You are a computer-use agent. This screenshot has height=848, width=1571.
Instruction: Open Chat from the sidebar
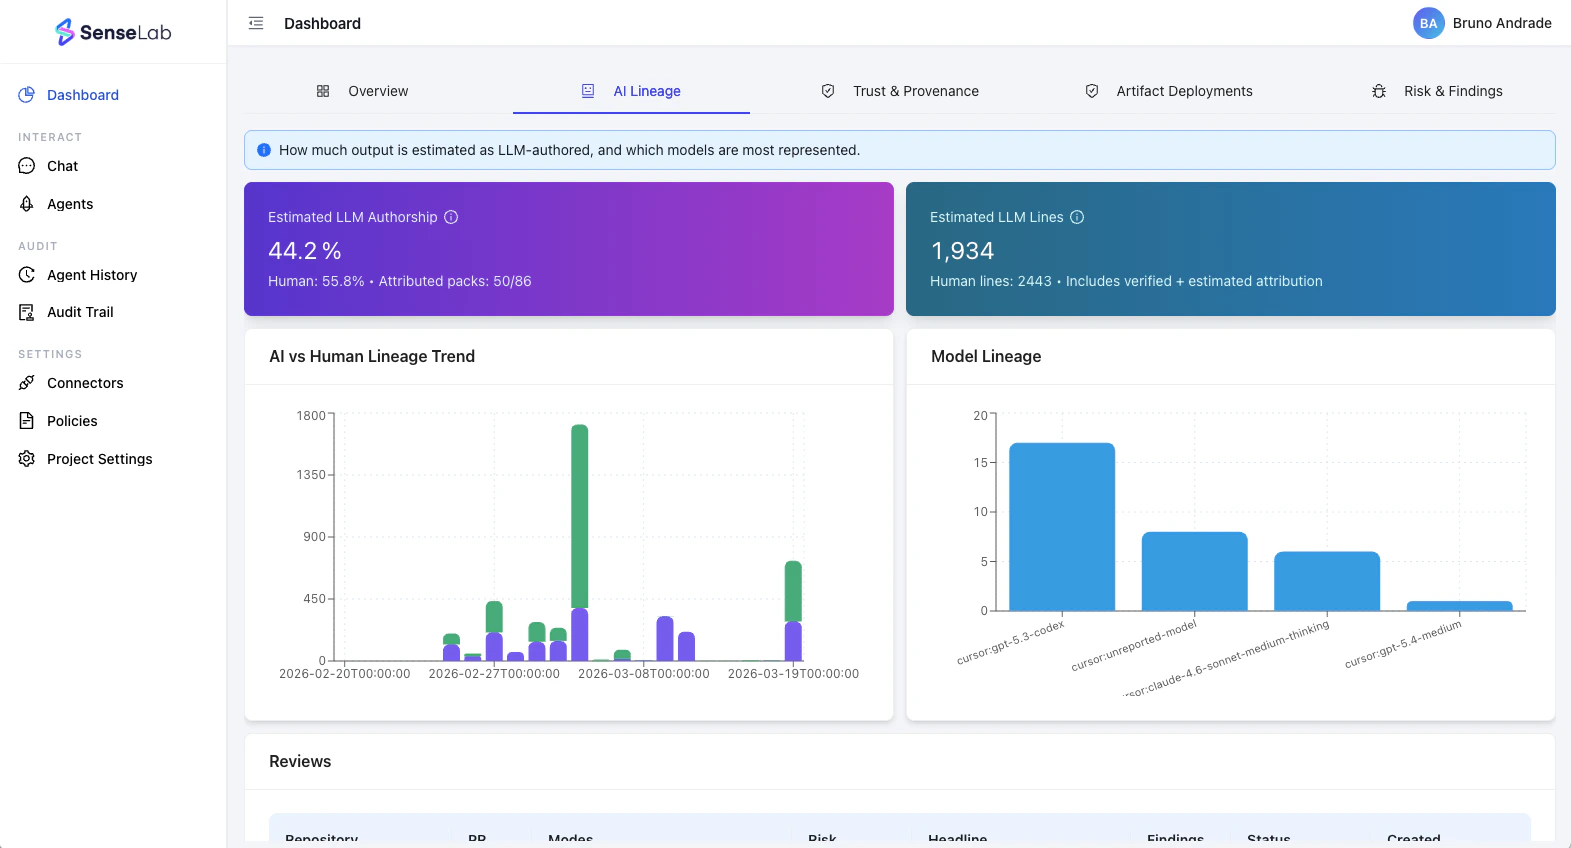62,166
